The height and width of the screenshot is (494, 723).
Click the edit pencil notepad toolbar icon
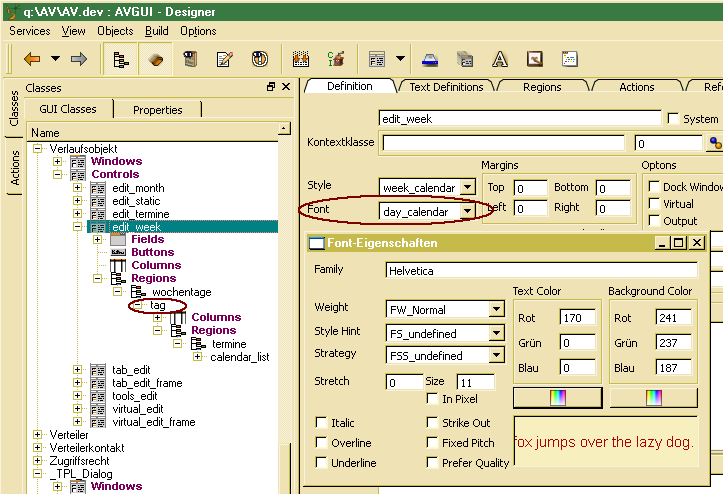point(223,59)
